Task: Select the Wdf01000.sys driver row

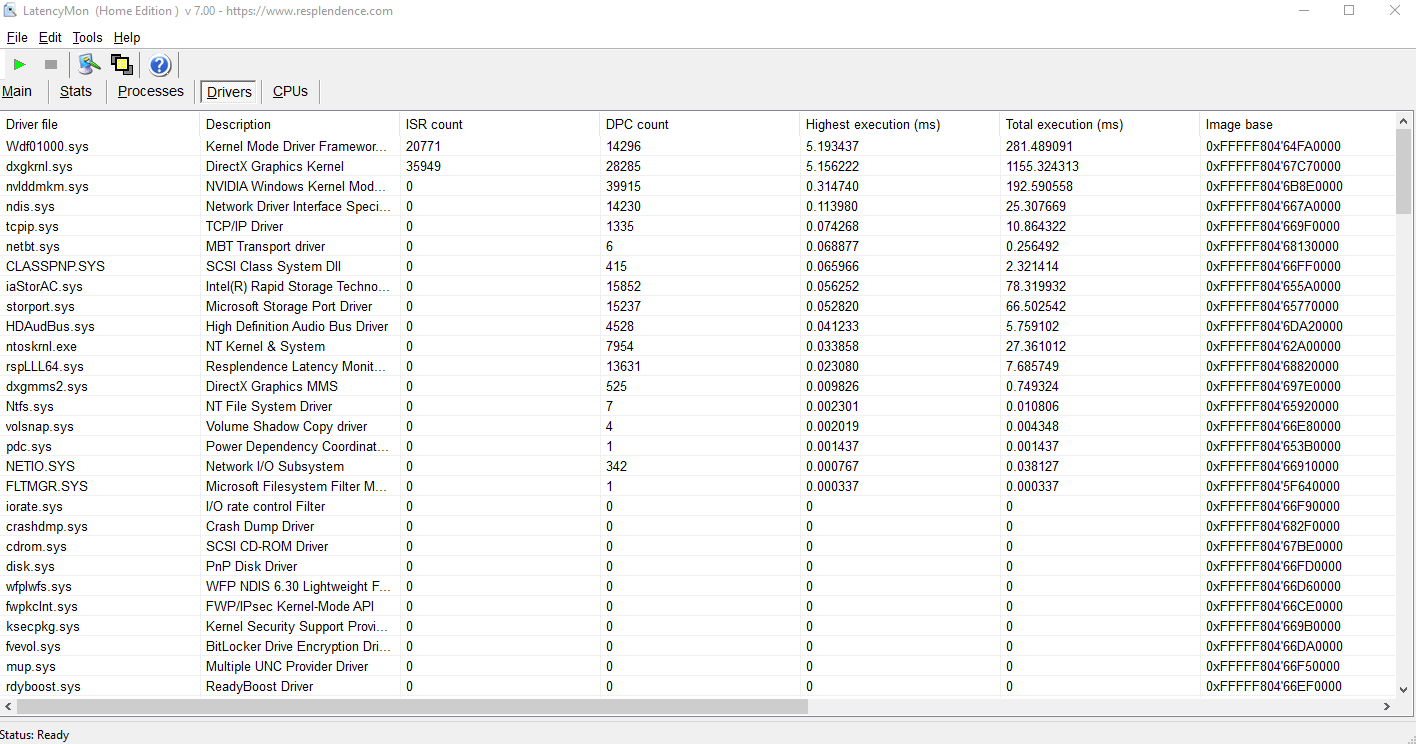Action: [697, 146]
